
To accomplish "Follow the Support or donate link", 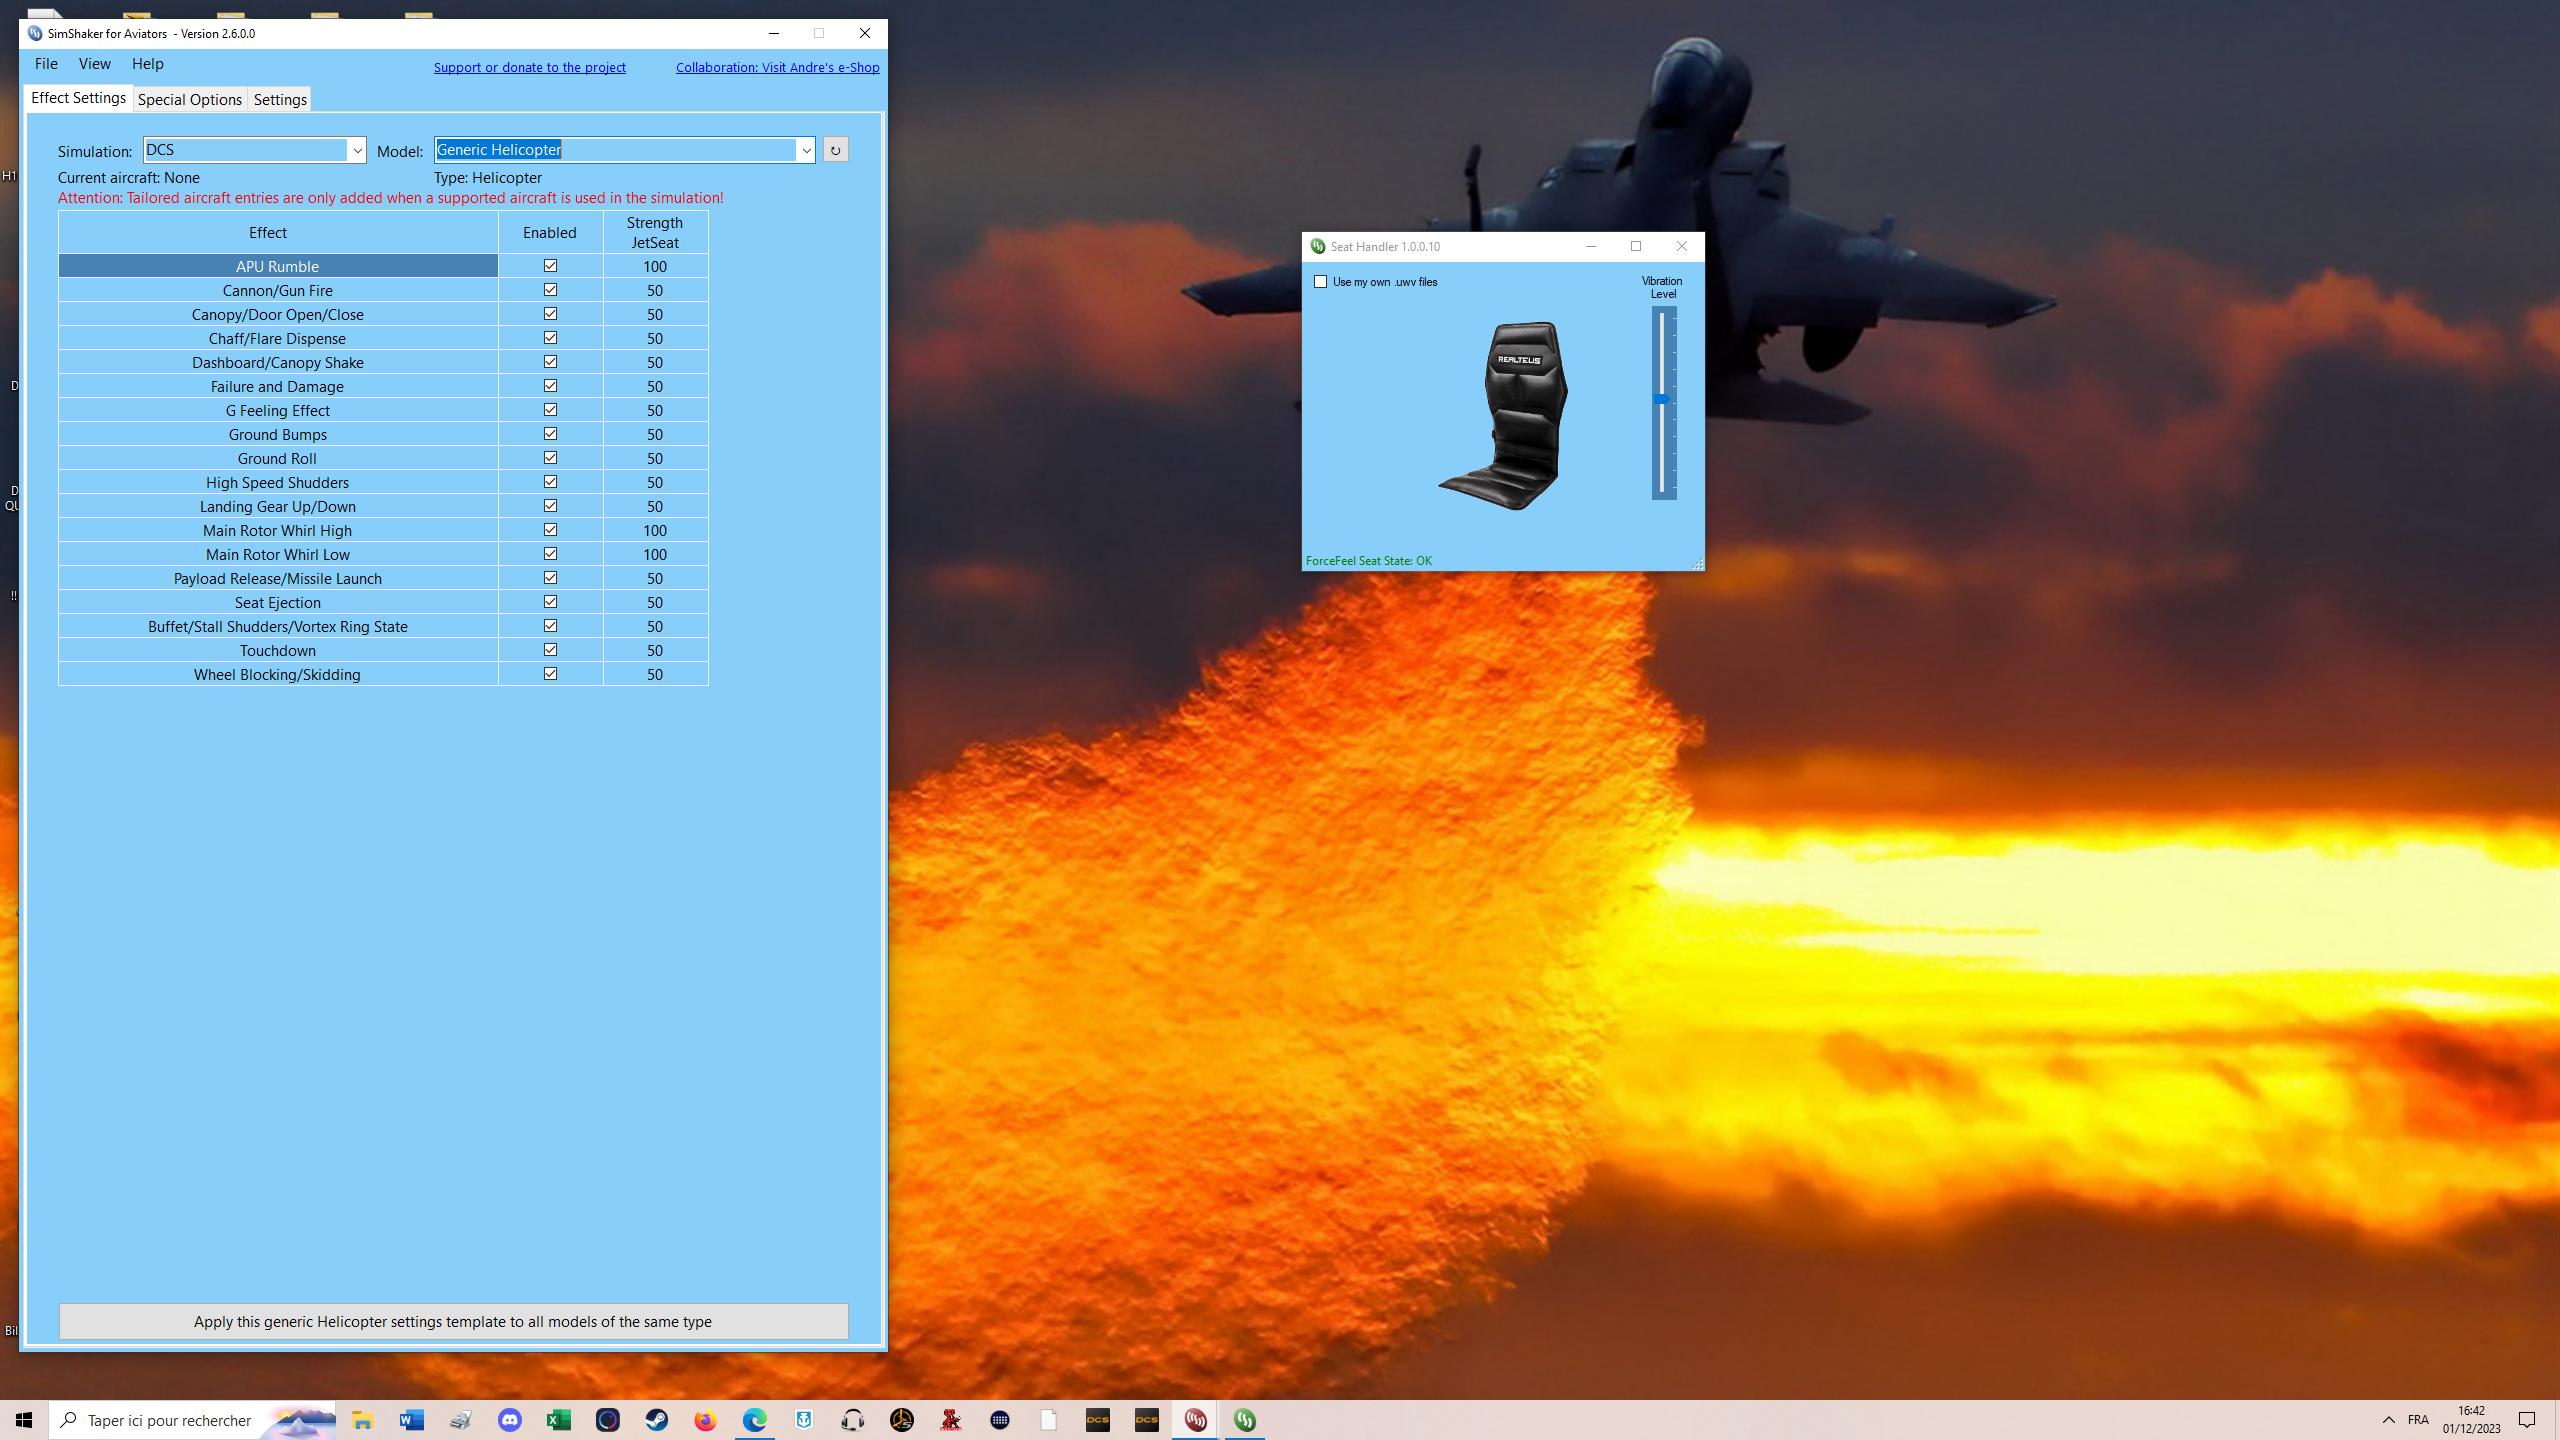I will coord(530,67).
